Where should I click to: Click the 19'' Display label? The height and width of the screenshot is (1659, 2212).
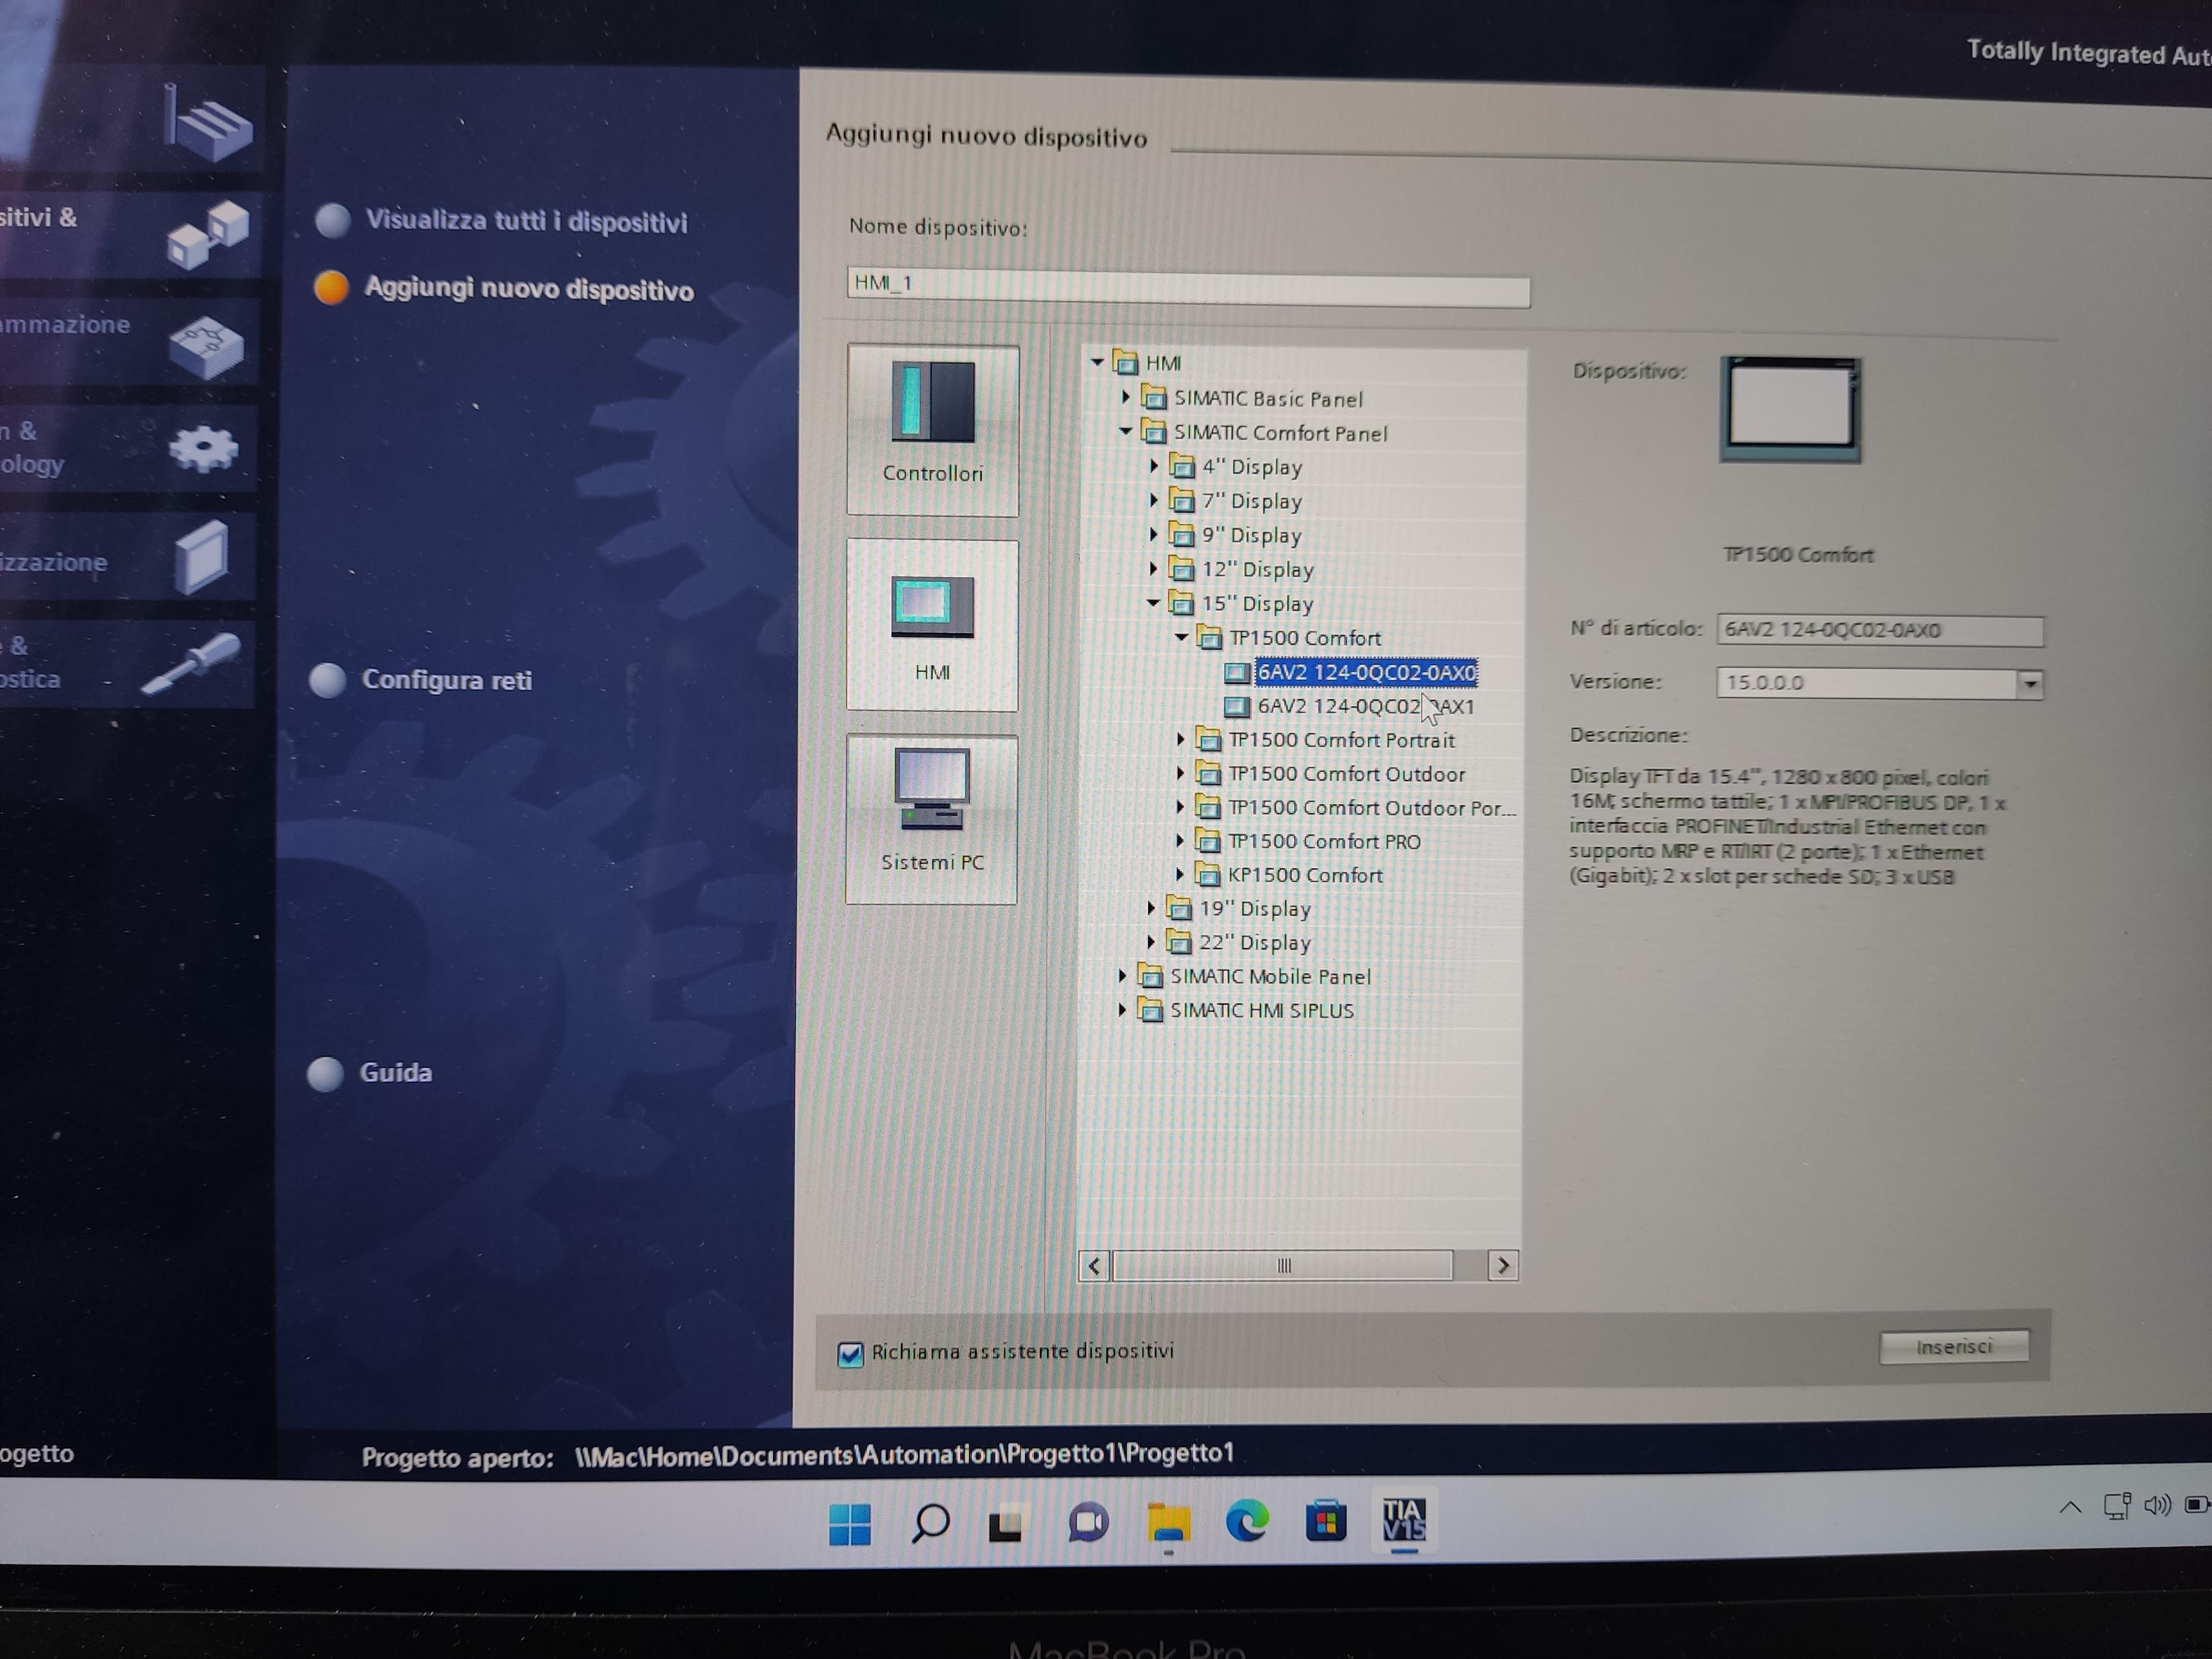(1255, 909)
